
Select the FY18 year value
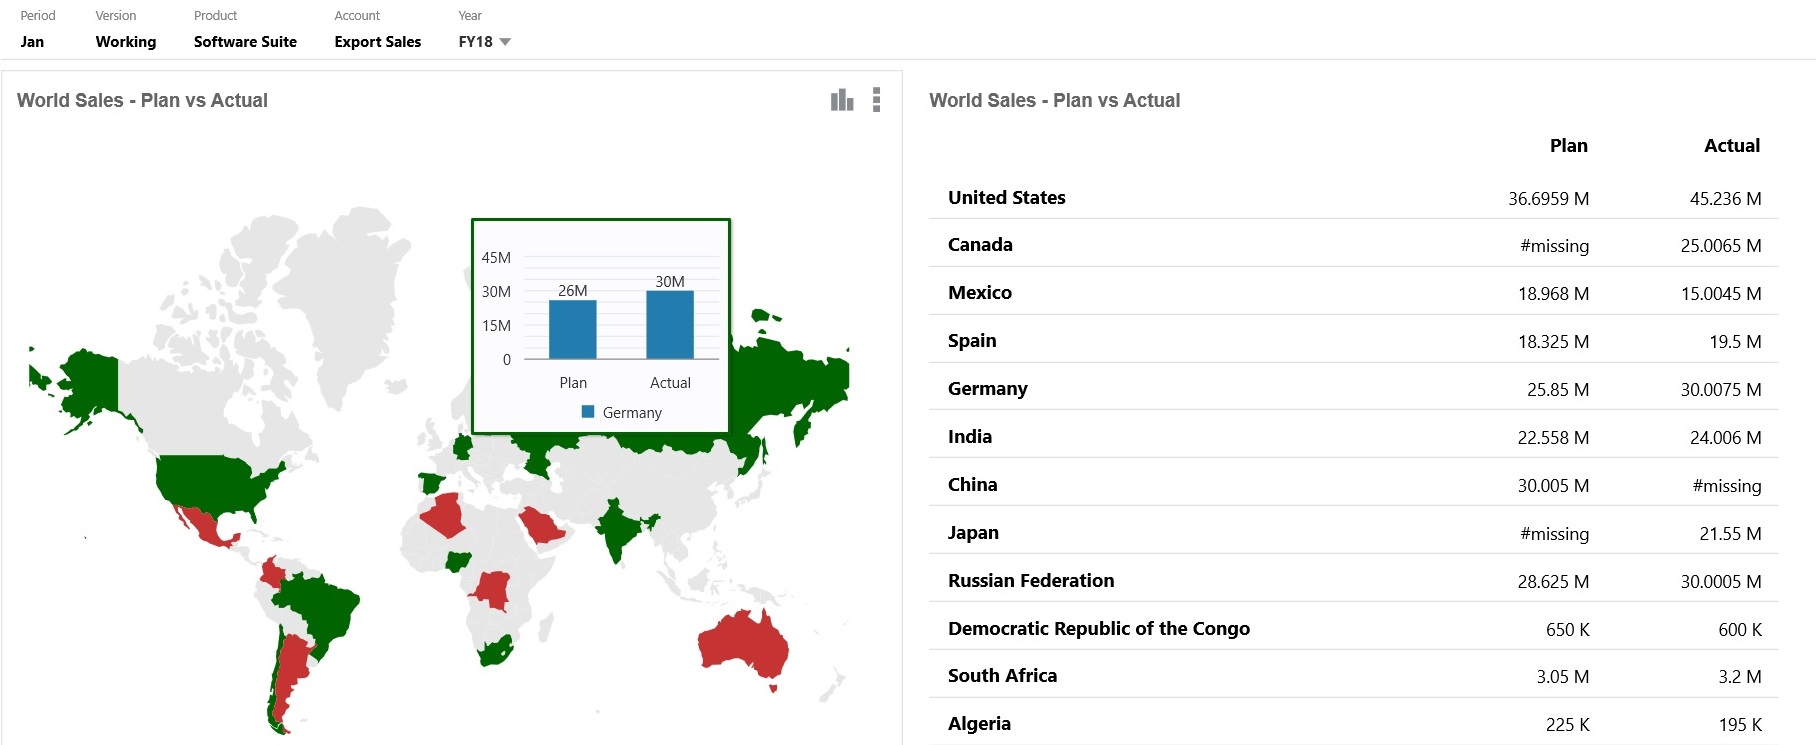pyautogui.click(x=475, y=42)
